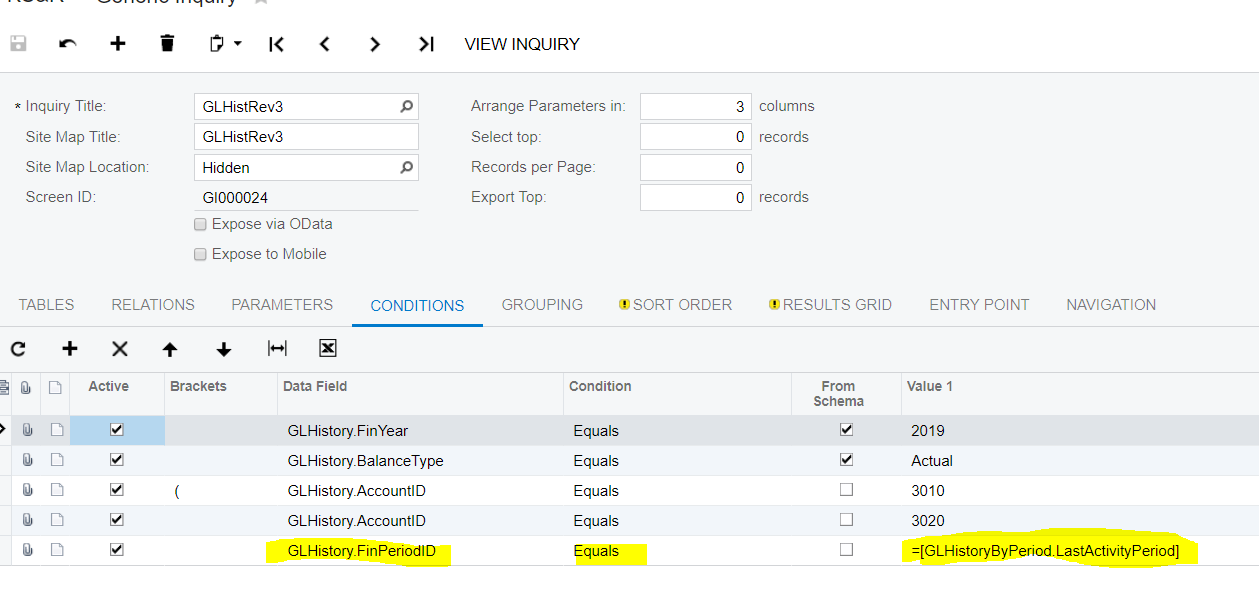Image resolution: width=1259 pixels, height=616 pixels.
Task: Click the VIEW INQUIRY button
Action: pyautogui.click(x=522, y=44)
